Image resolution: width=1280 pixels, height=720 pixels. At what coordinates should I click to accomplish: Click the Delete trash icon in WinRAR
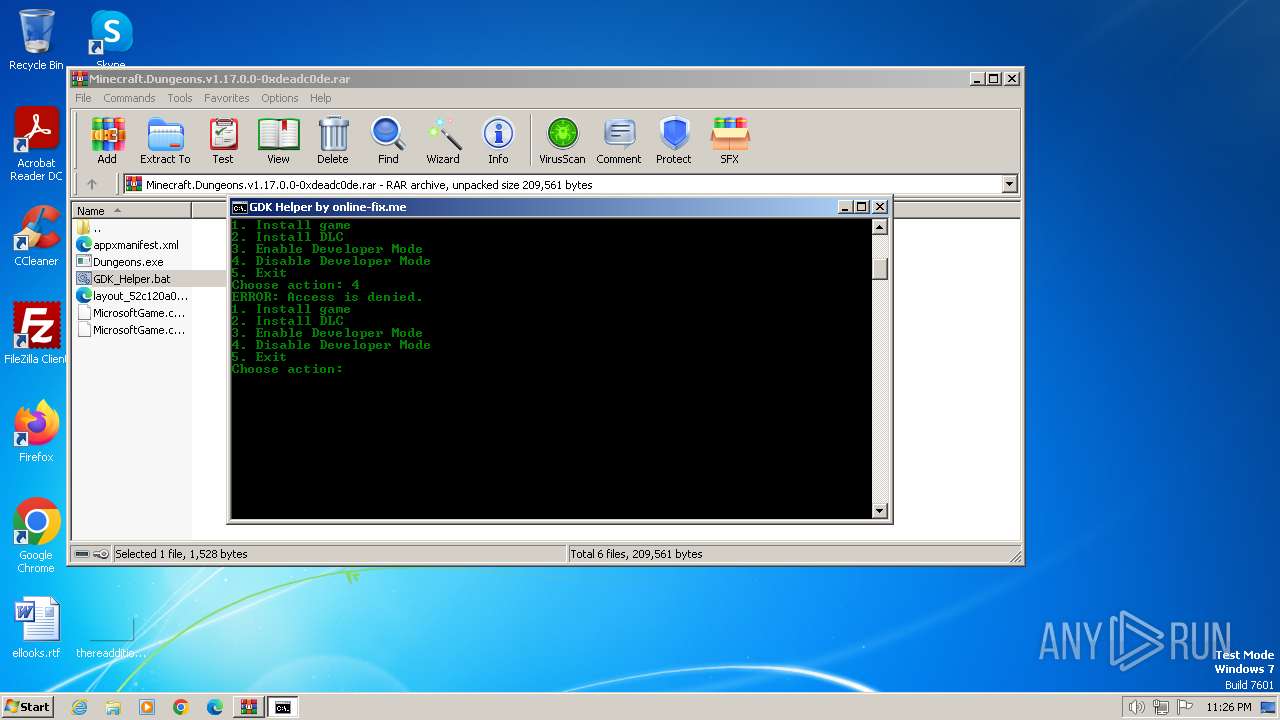click(x=333, y=140)
